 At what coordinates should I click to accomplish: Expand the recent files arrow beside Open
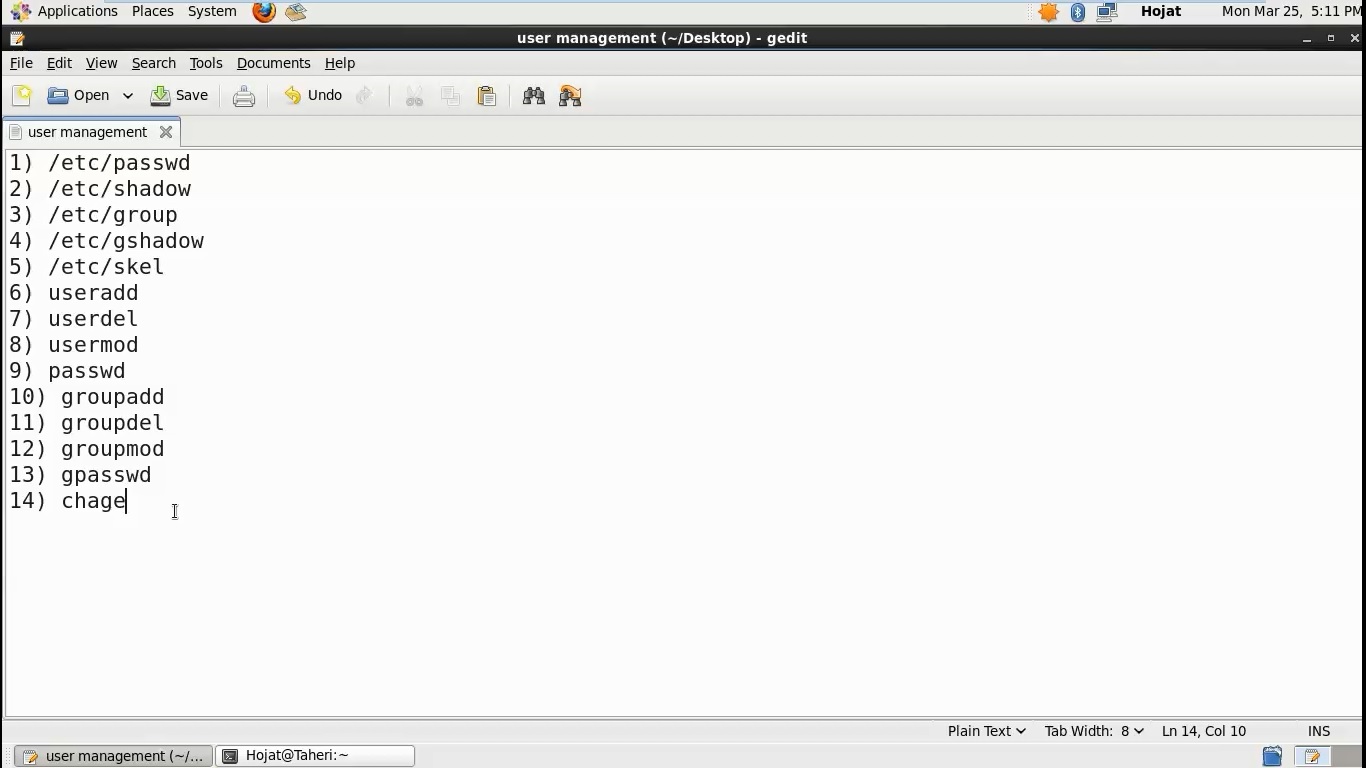point(128,96)
